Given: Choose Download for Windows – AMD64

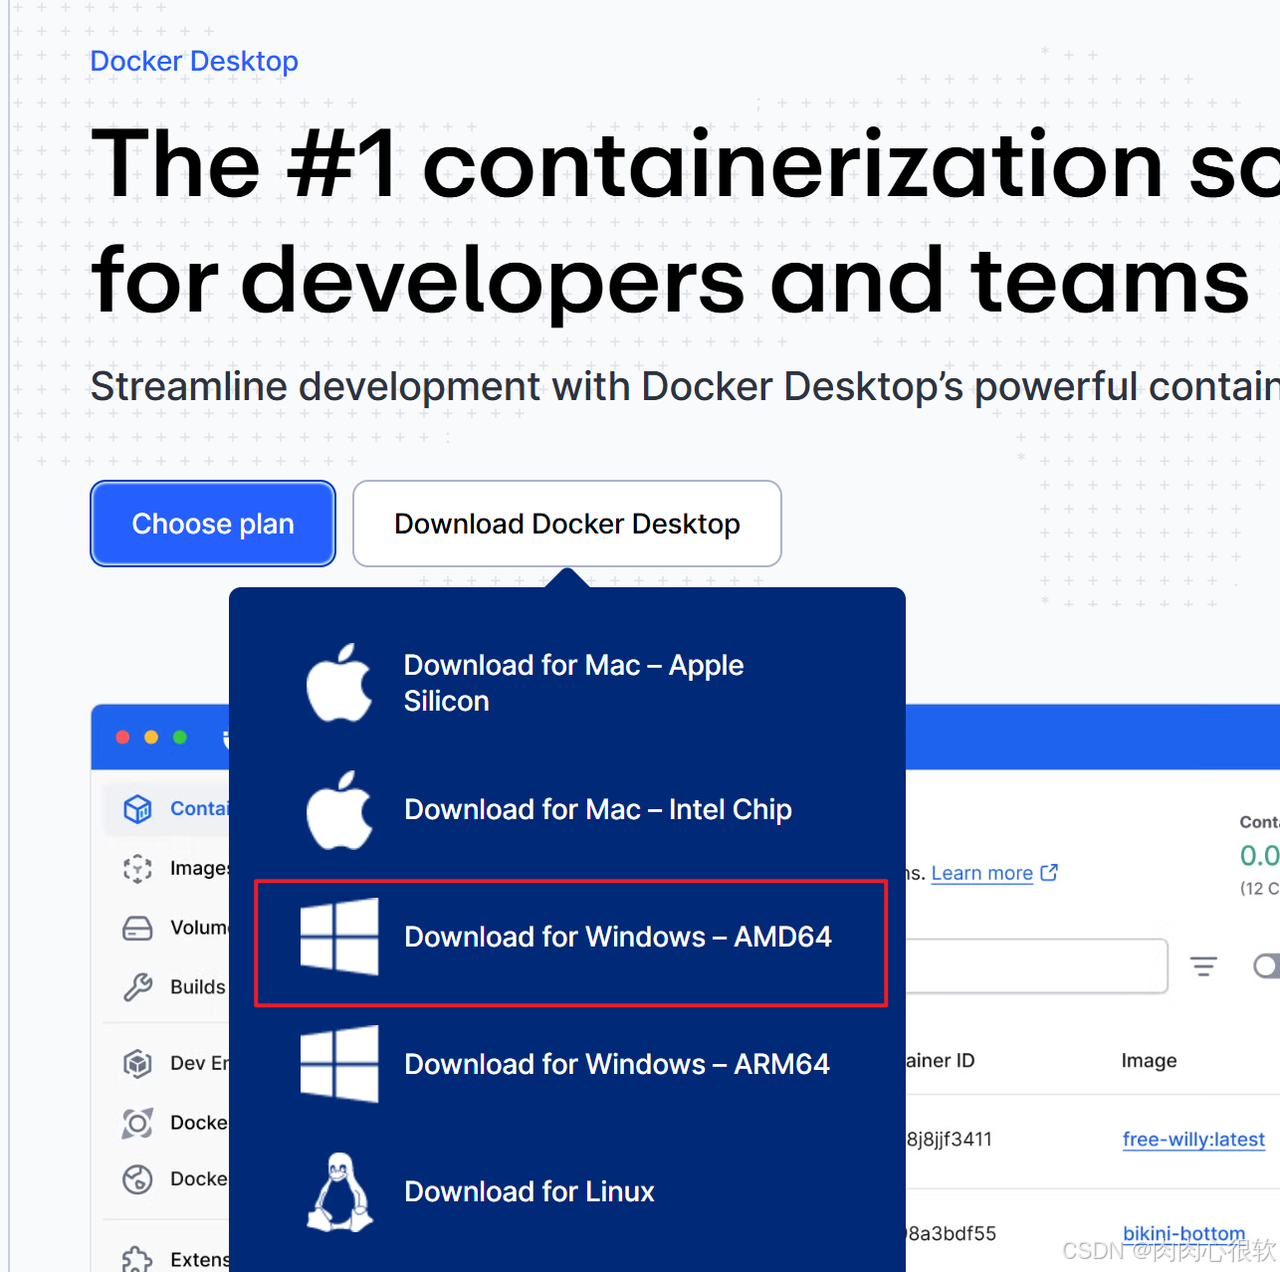Looking at the screenshot, I should [x=571, y=943].
